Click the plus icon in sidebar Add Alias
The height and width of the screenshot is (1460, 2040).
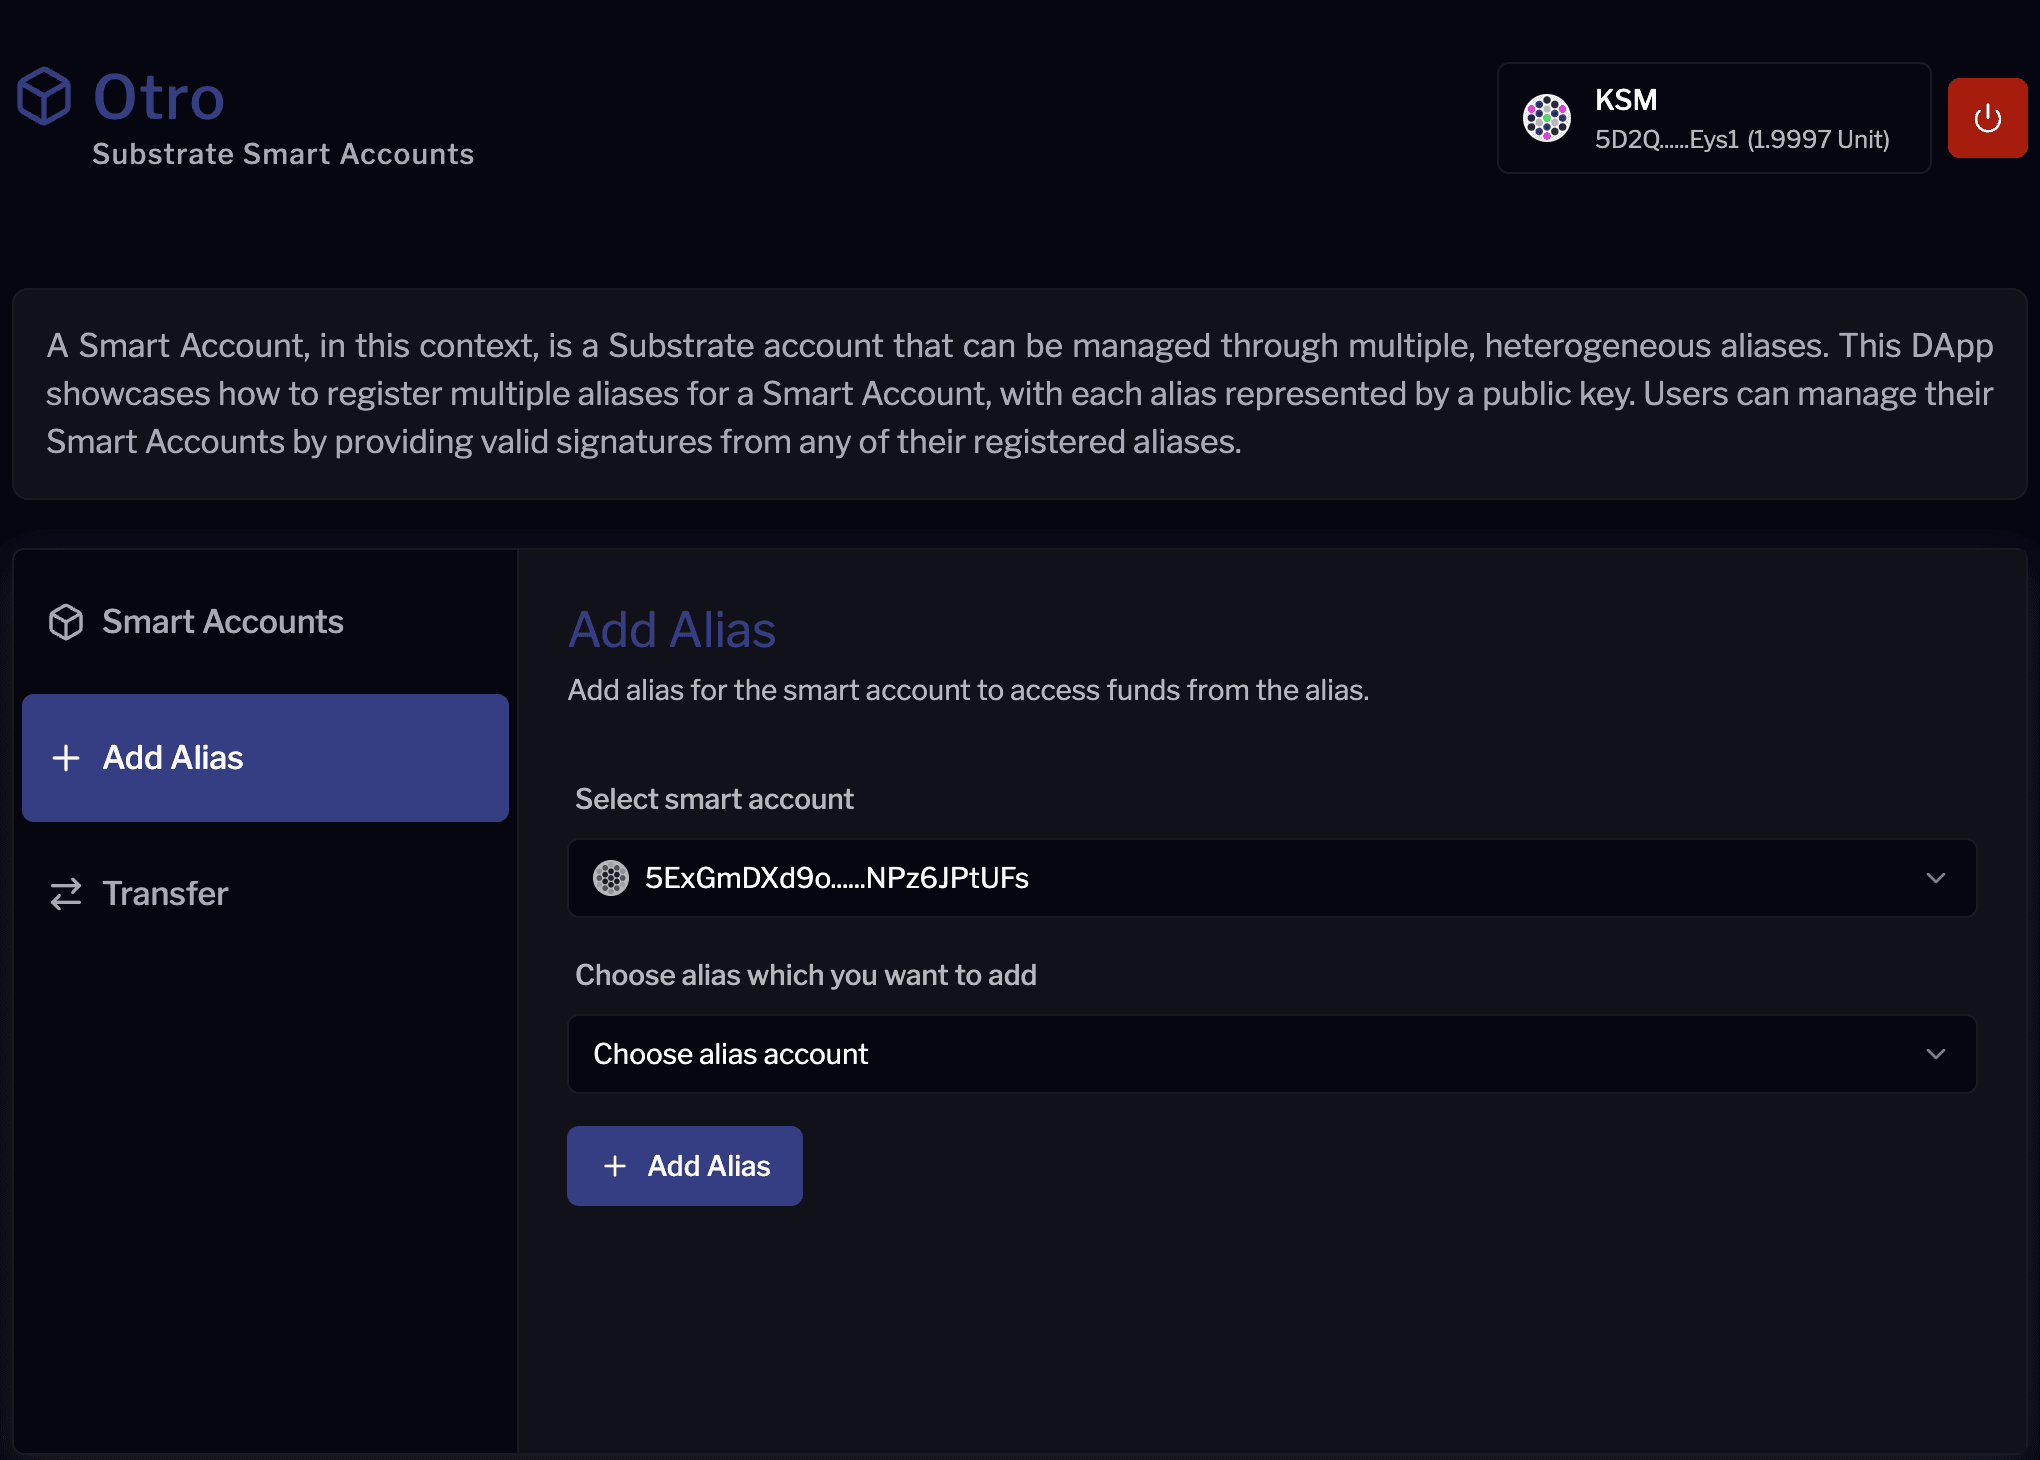pyautogui.click(x=66, y=758)
